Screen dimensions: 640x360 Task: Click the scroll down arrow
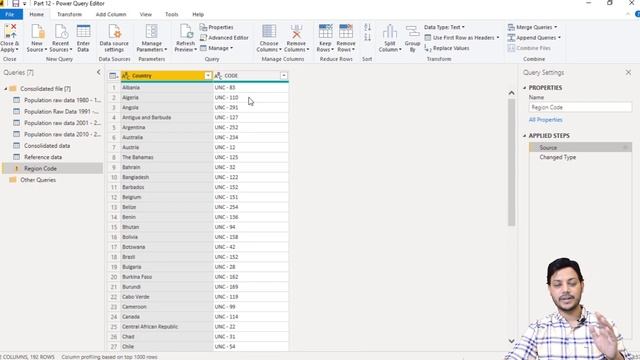point(511,341)
